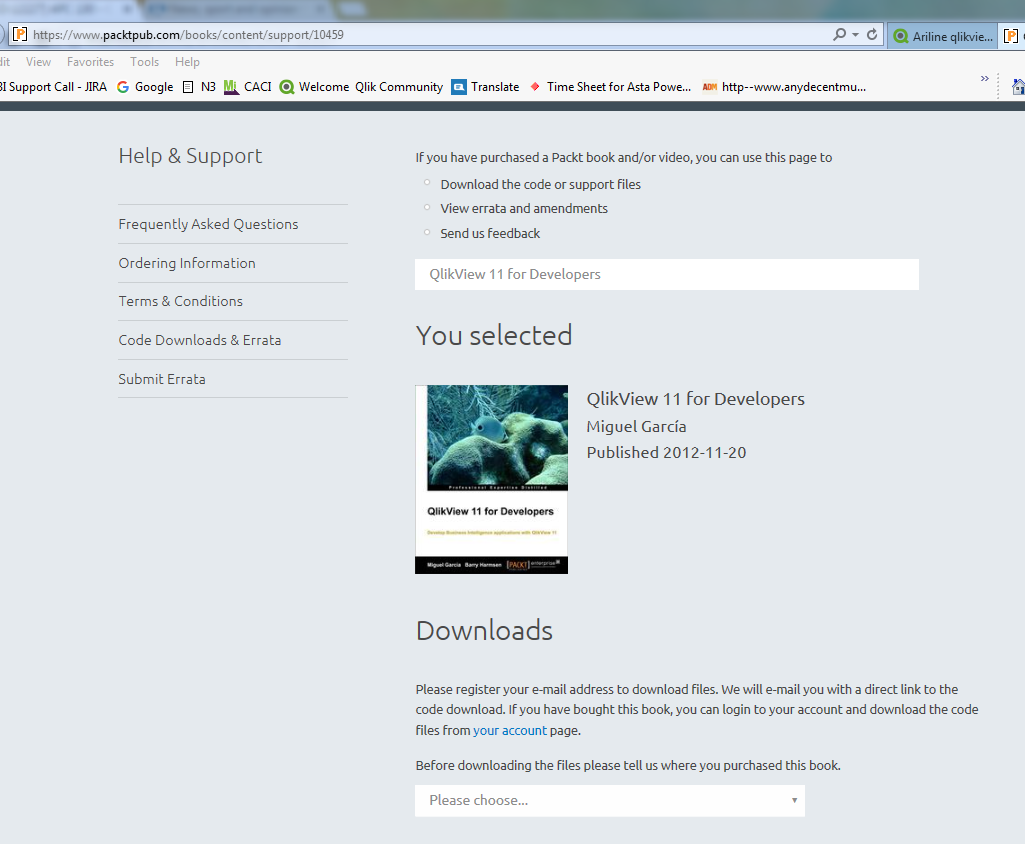Click the QlikView book cover thumbnail
The width and height of the screenshot is (1025, 844).
point(492,479)
